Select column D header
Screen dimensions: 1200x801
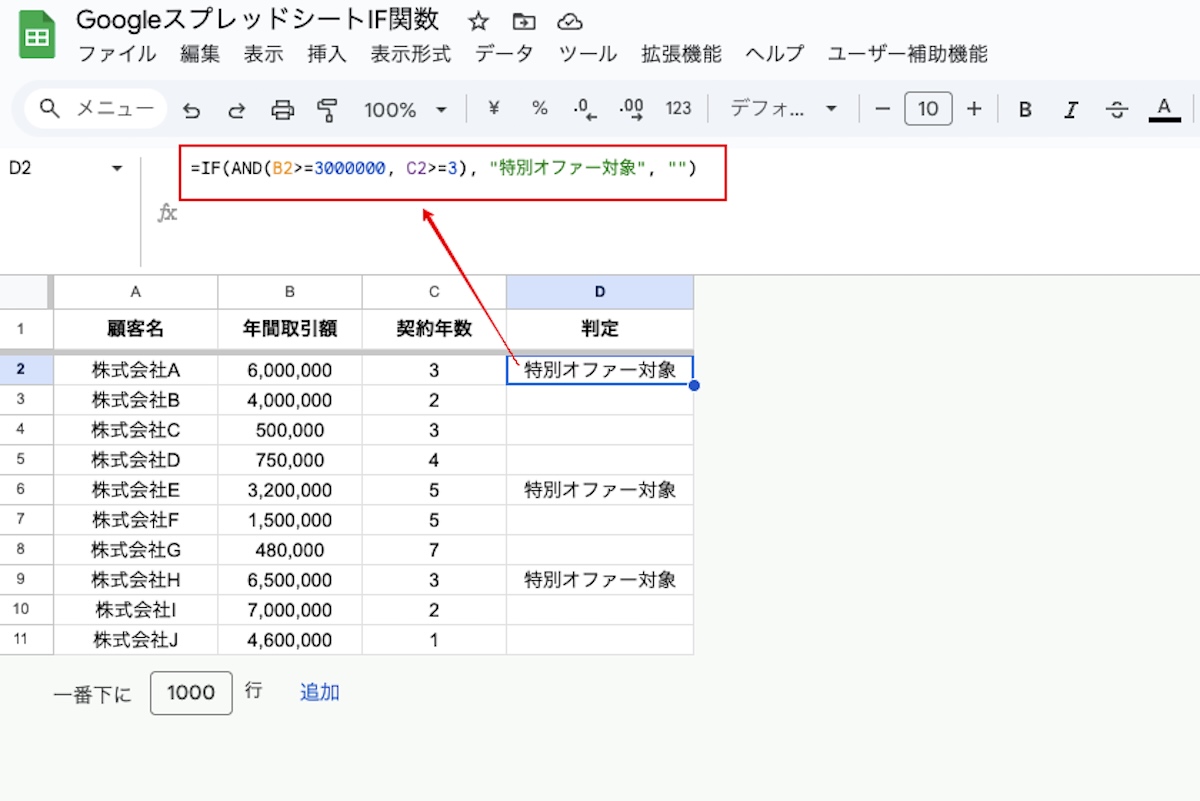coord(600,292)
